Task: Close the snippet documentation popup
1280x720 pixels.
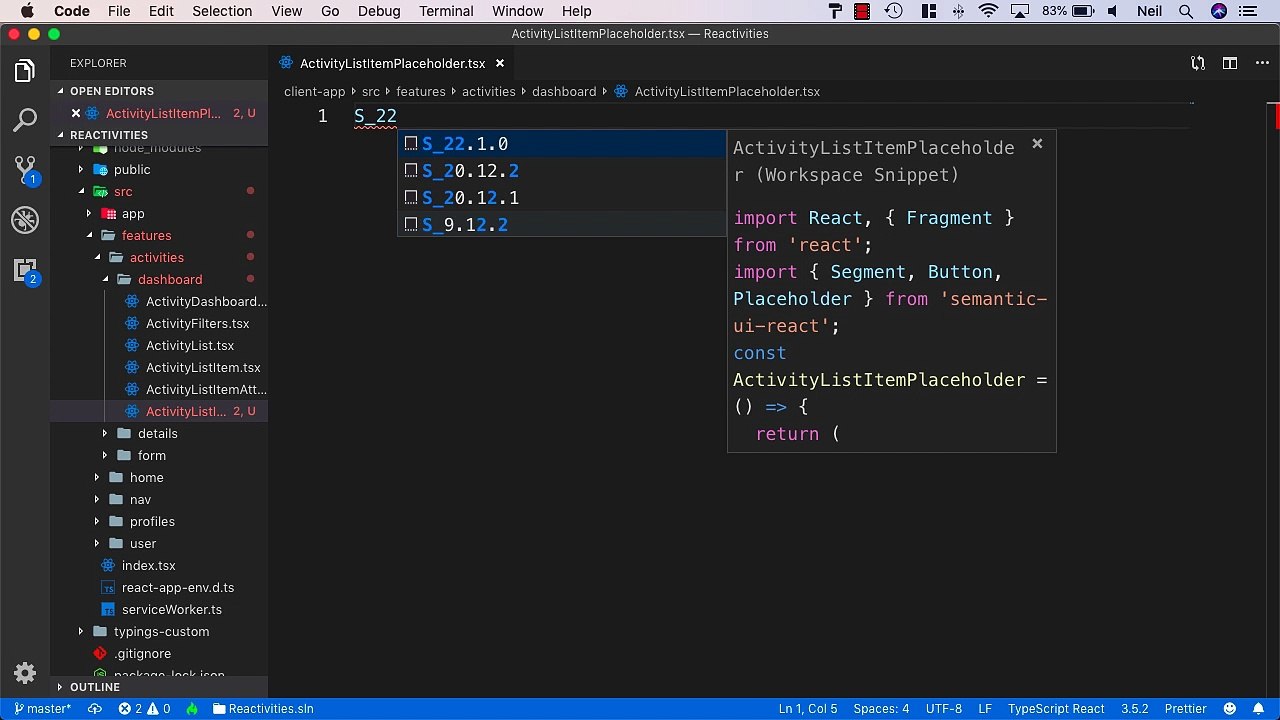Action: coord(1037,144)
